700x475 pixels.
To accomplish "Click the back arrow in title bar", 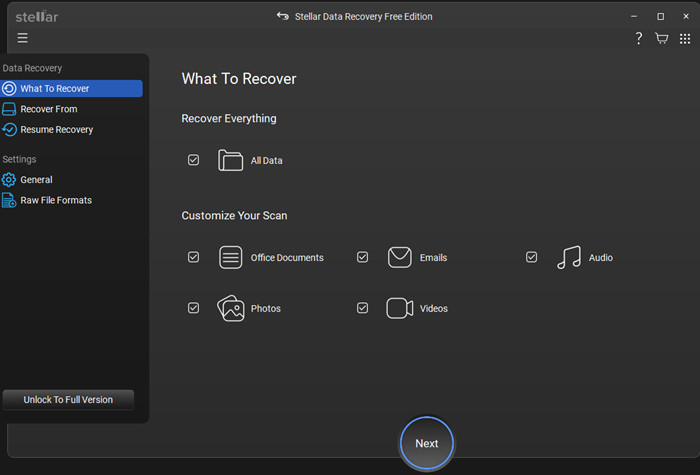I will [283, 17].
